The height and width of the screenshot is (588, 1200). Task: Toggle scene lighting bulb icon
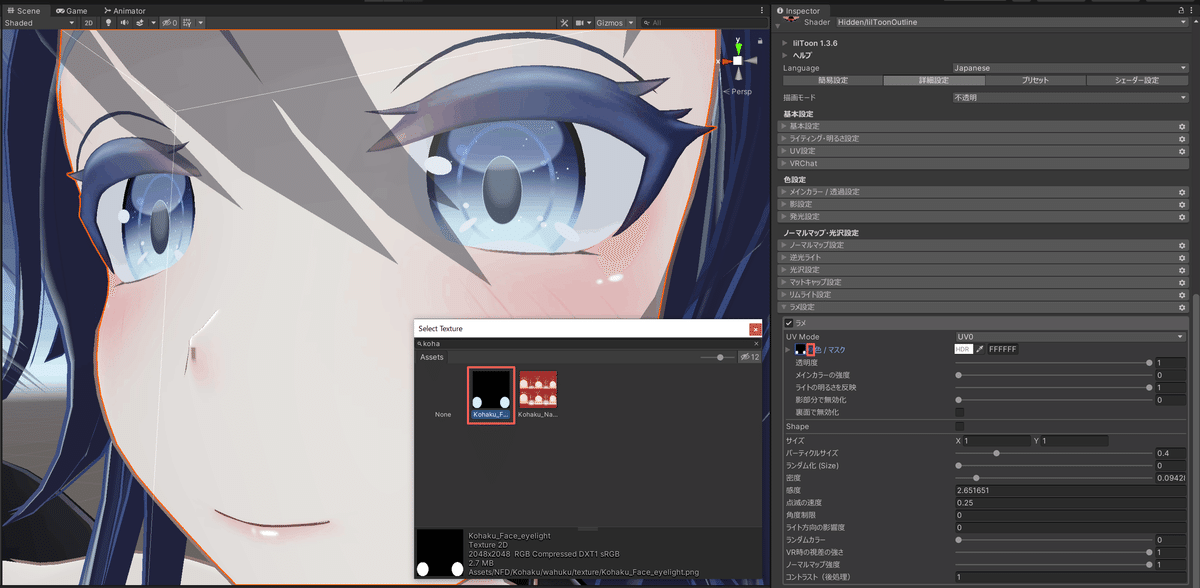108,22
